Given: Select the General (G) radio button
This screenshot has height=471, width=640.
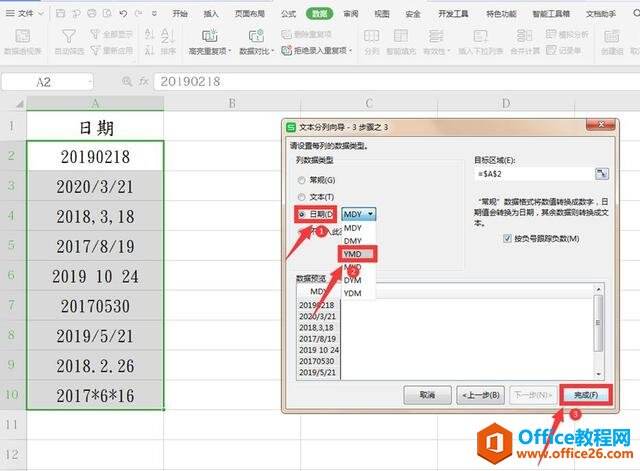Looking at the screenshot, I should (x=302, y=180).
